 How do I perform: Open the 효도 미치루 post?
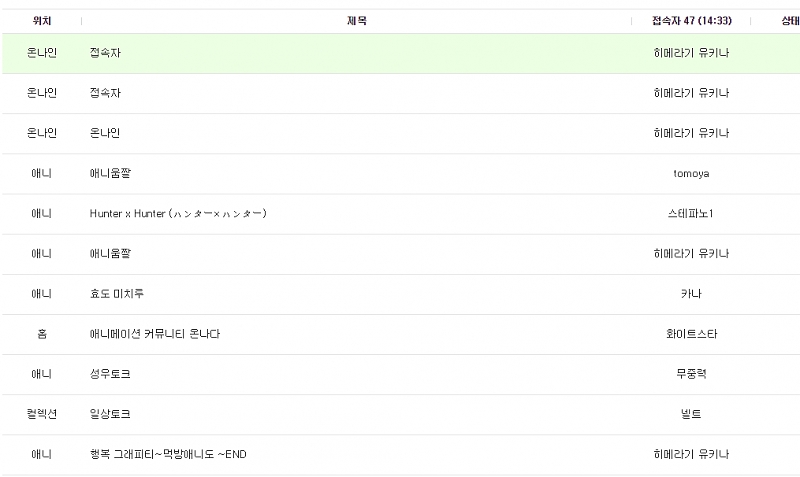(x=117, y=294)
